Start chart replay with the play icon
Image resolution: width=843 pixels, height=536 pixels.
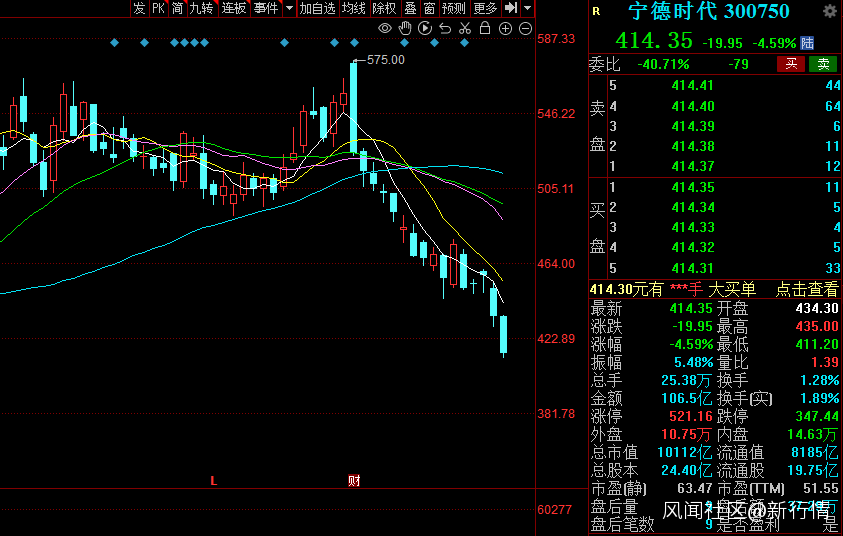click(425, 28)
